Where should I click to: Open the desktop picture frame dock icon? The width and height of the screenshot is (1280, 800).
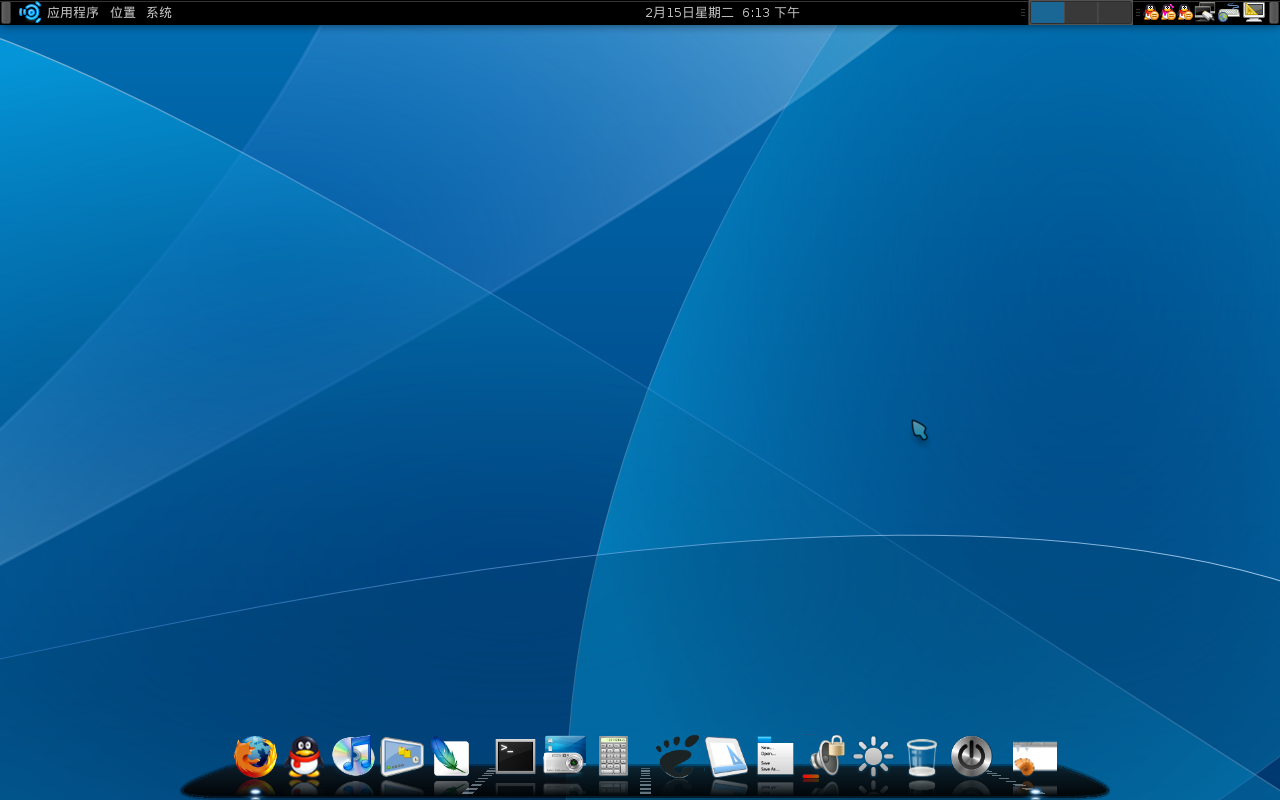point(402,757)
